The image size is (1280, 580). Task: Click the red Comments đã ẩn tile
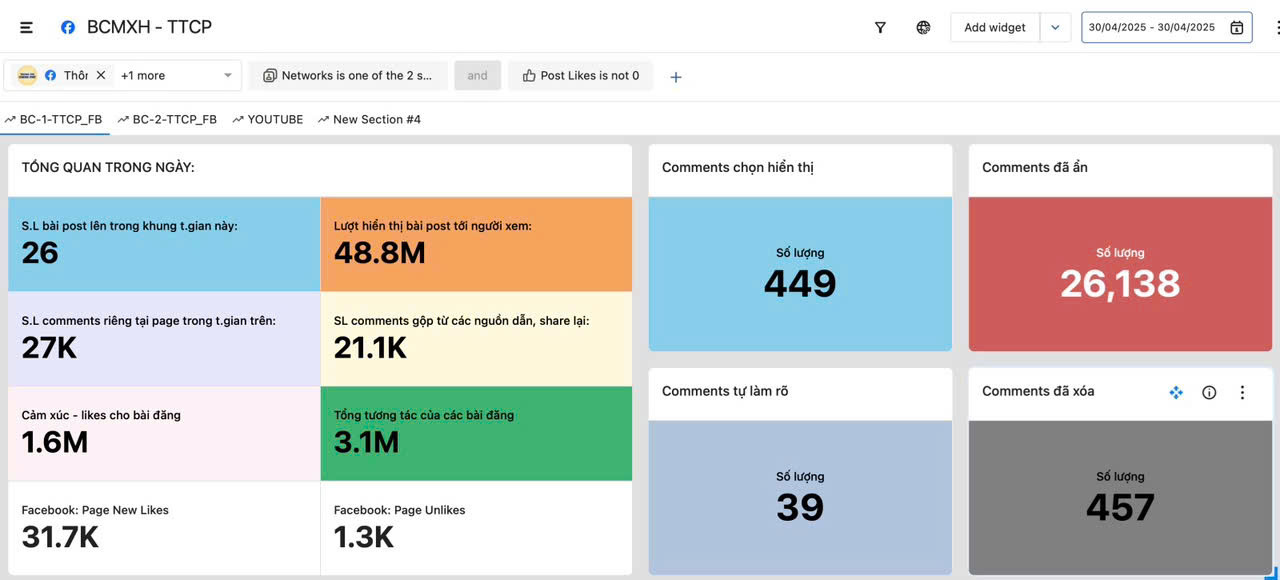click(x=1120, y=274)
